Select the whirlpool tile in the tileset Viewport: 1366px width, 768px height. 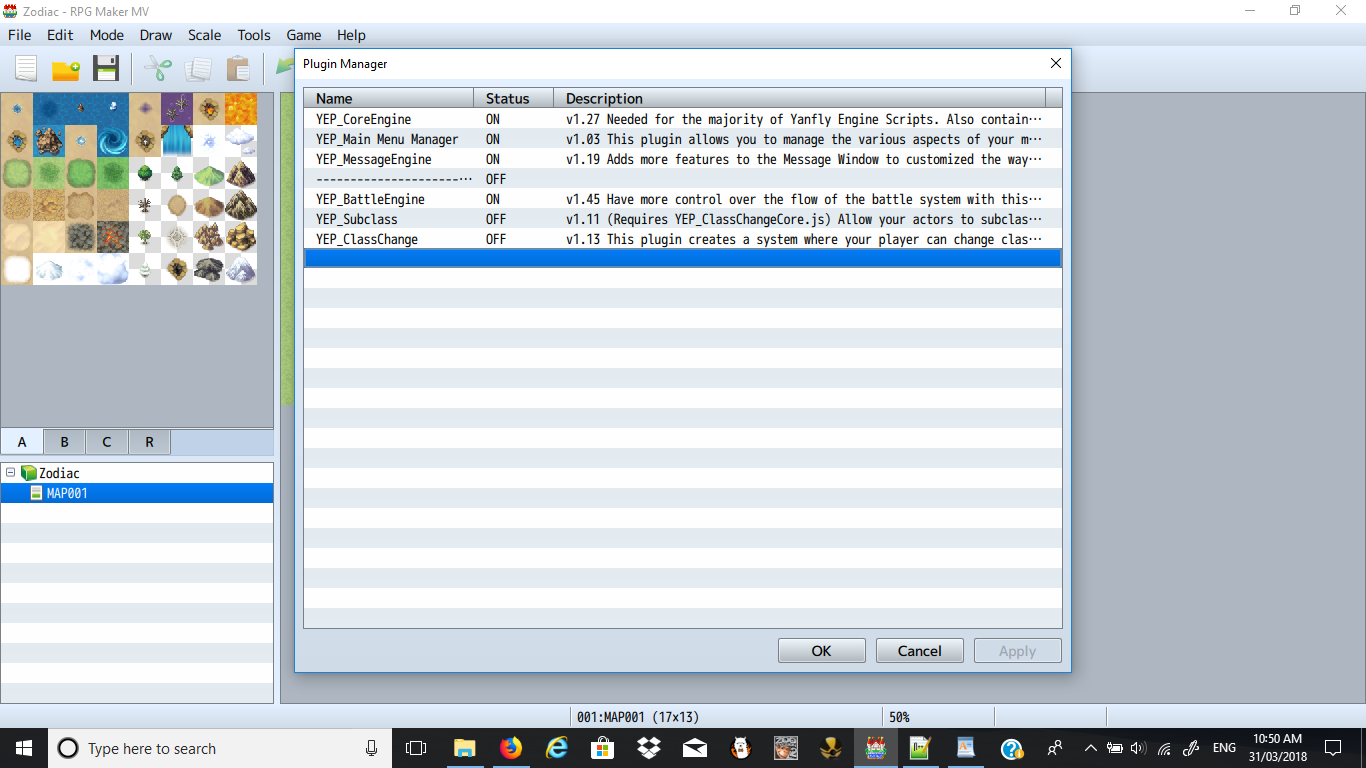coord(113,141)
